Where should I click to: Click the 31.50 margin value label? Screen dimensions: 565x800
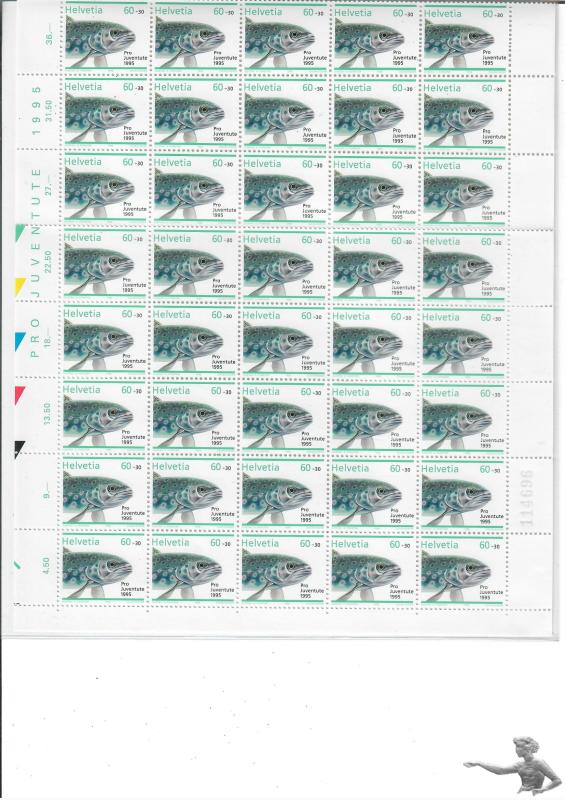[x=48, y=110]
